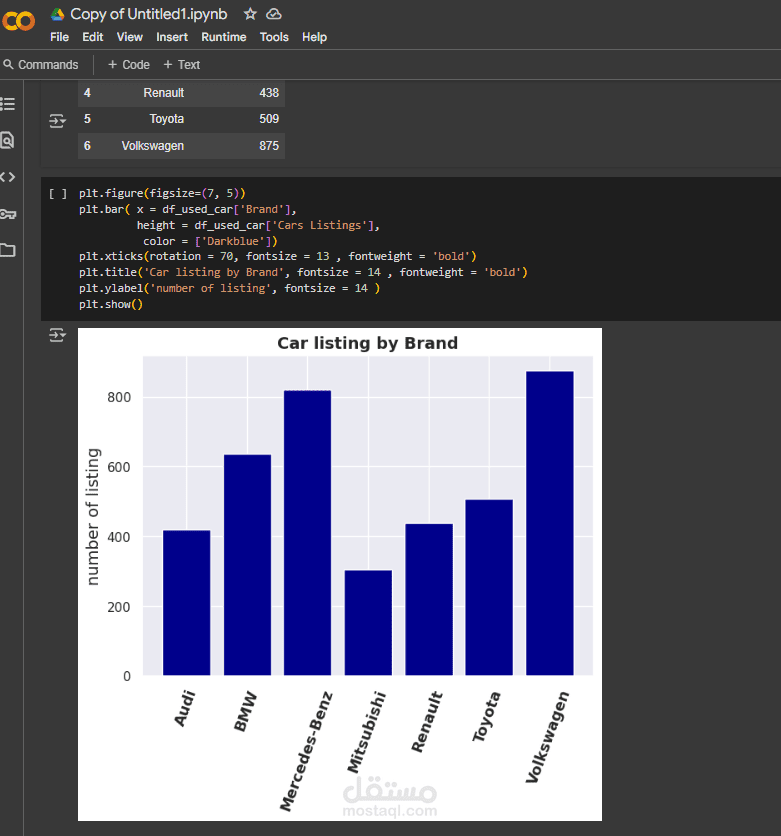Click the notebook title Copy of Untitled1.ipynb
This screenshot has width=781, height=836.
[149, 14]
